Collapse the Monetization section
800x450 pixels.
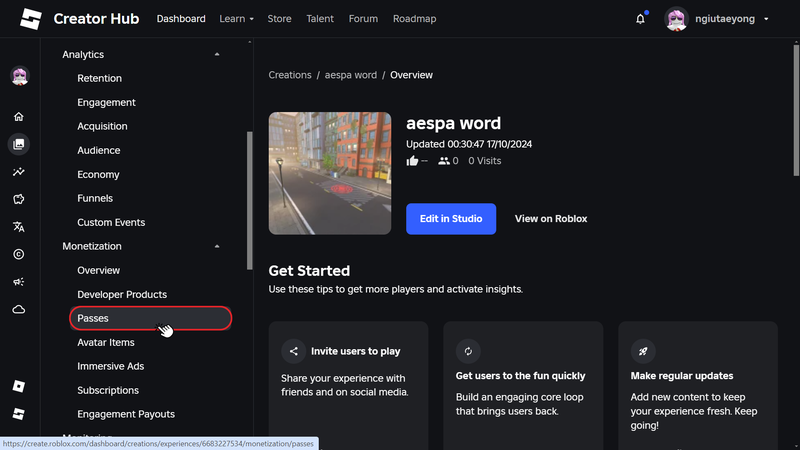tap(217, 246)
